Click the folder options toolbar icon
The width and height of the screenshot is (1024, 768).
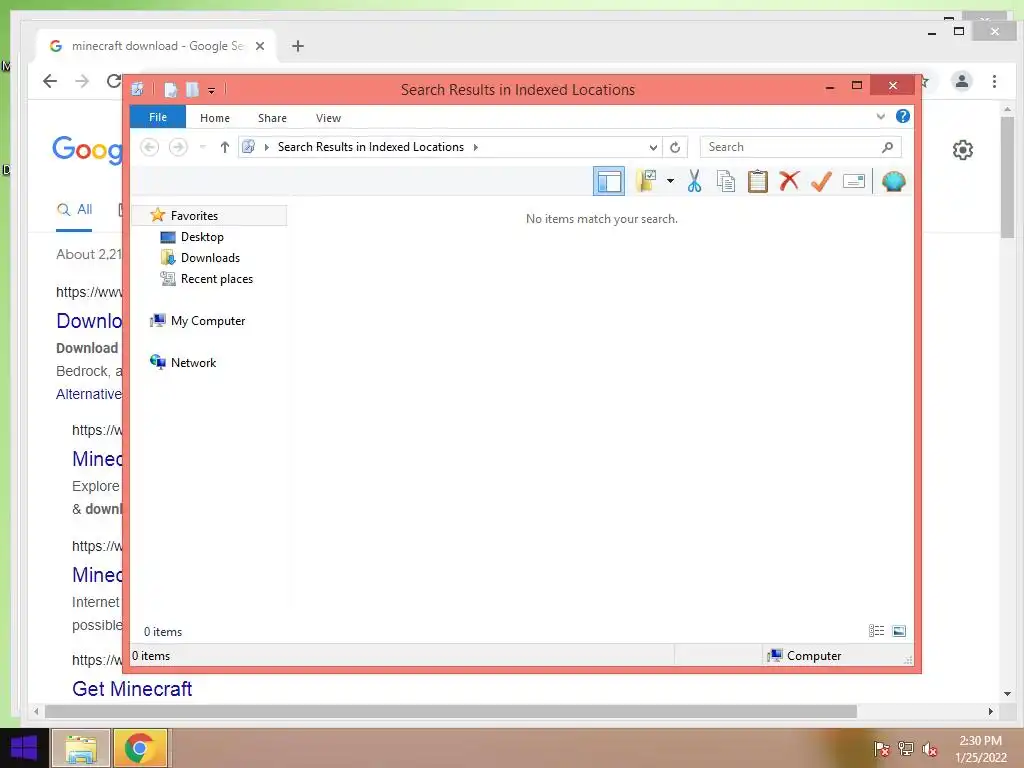(x=647, y=181)
